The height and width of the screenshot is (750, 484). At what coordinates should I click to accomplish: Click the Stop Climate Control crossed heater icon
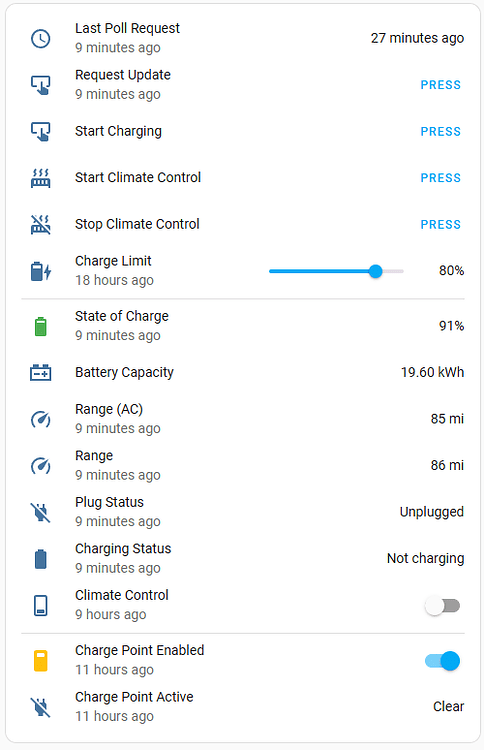(x=41, y=224)
